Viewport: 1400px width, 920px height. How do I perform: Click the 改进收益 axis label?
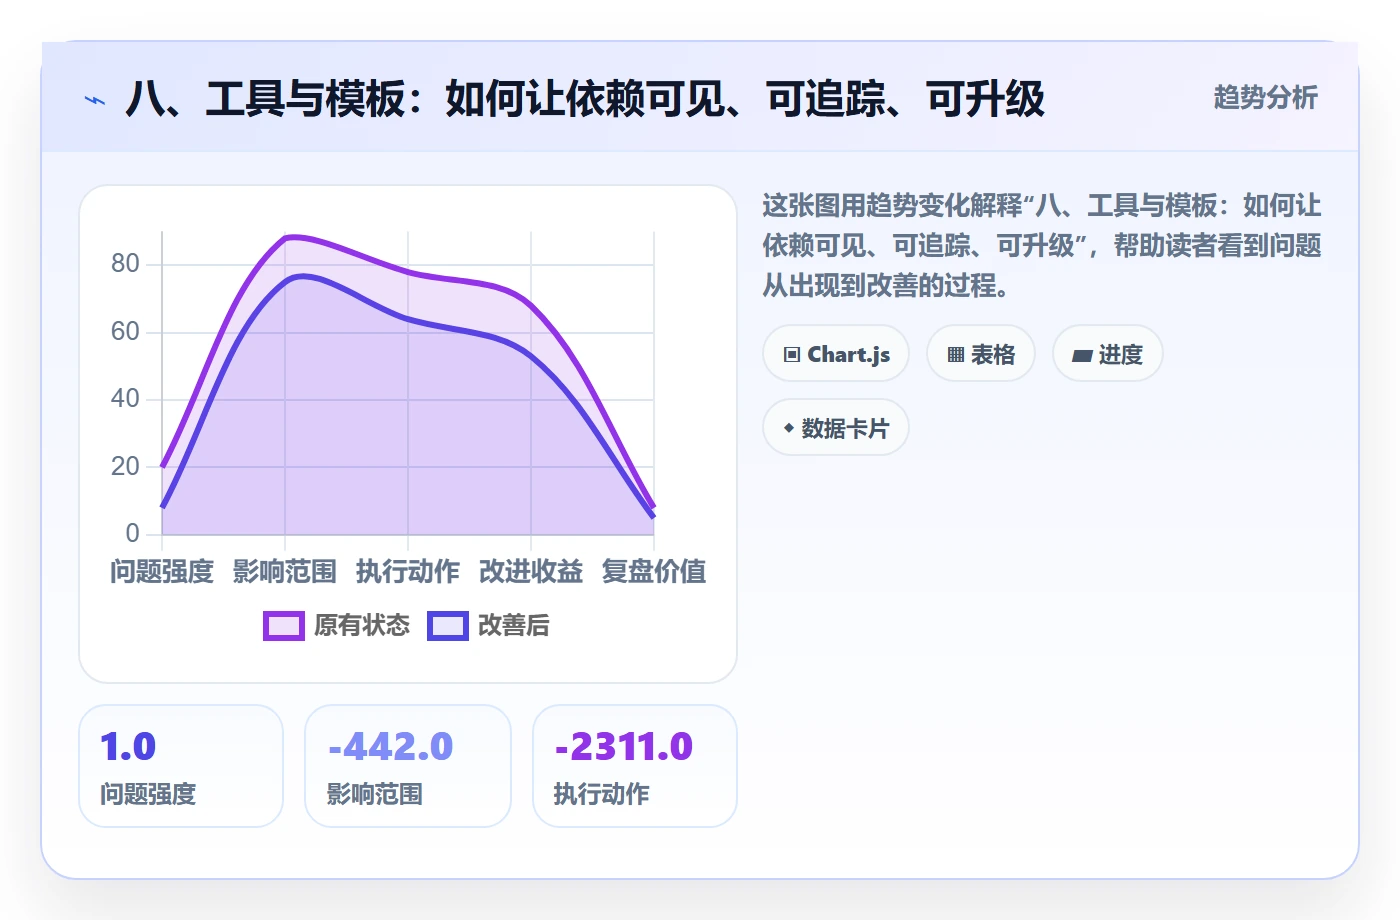531,572
